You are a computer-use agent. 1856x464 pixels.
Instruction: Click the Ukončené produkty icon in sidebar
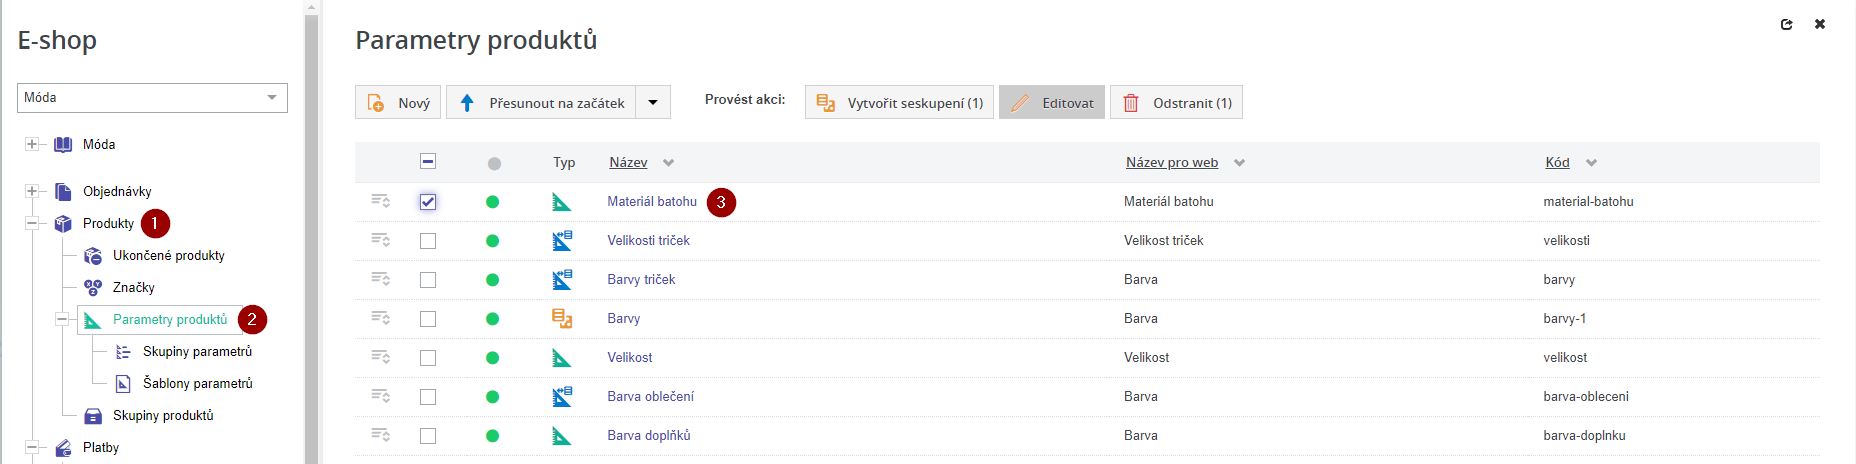tap(93, 256)
